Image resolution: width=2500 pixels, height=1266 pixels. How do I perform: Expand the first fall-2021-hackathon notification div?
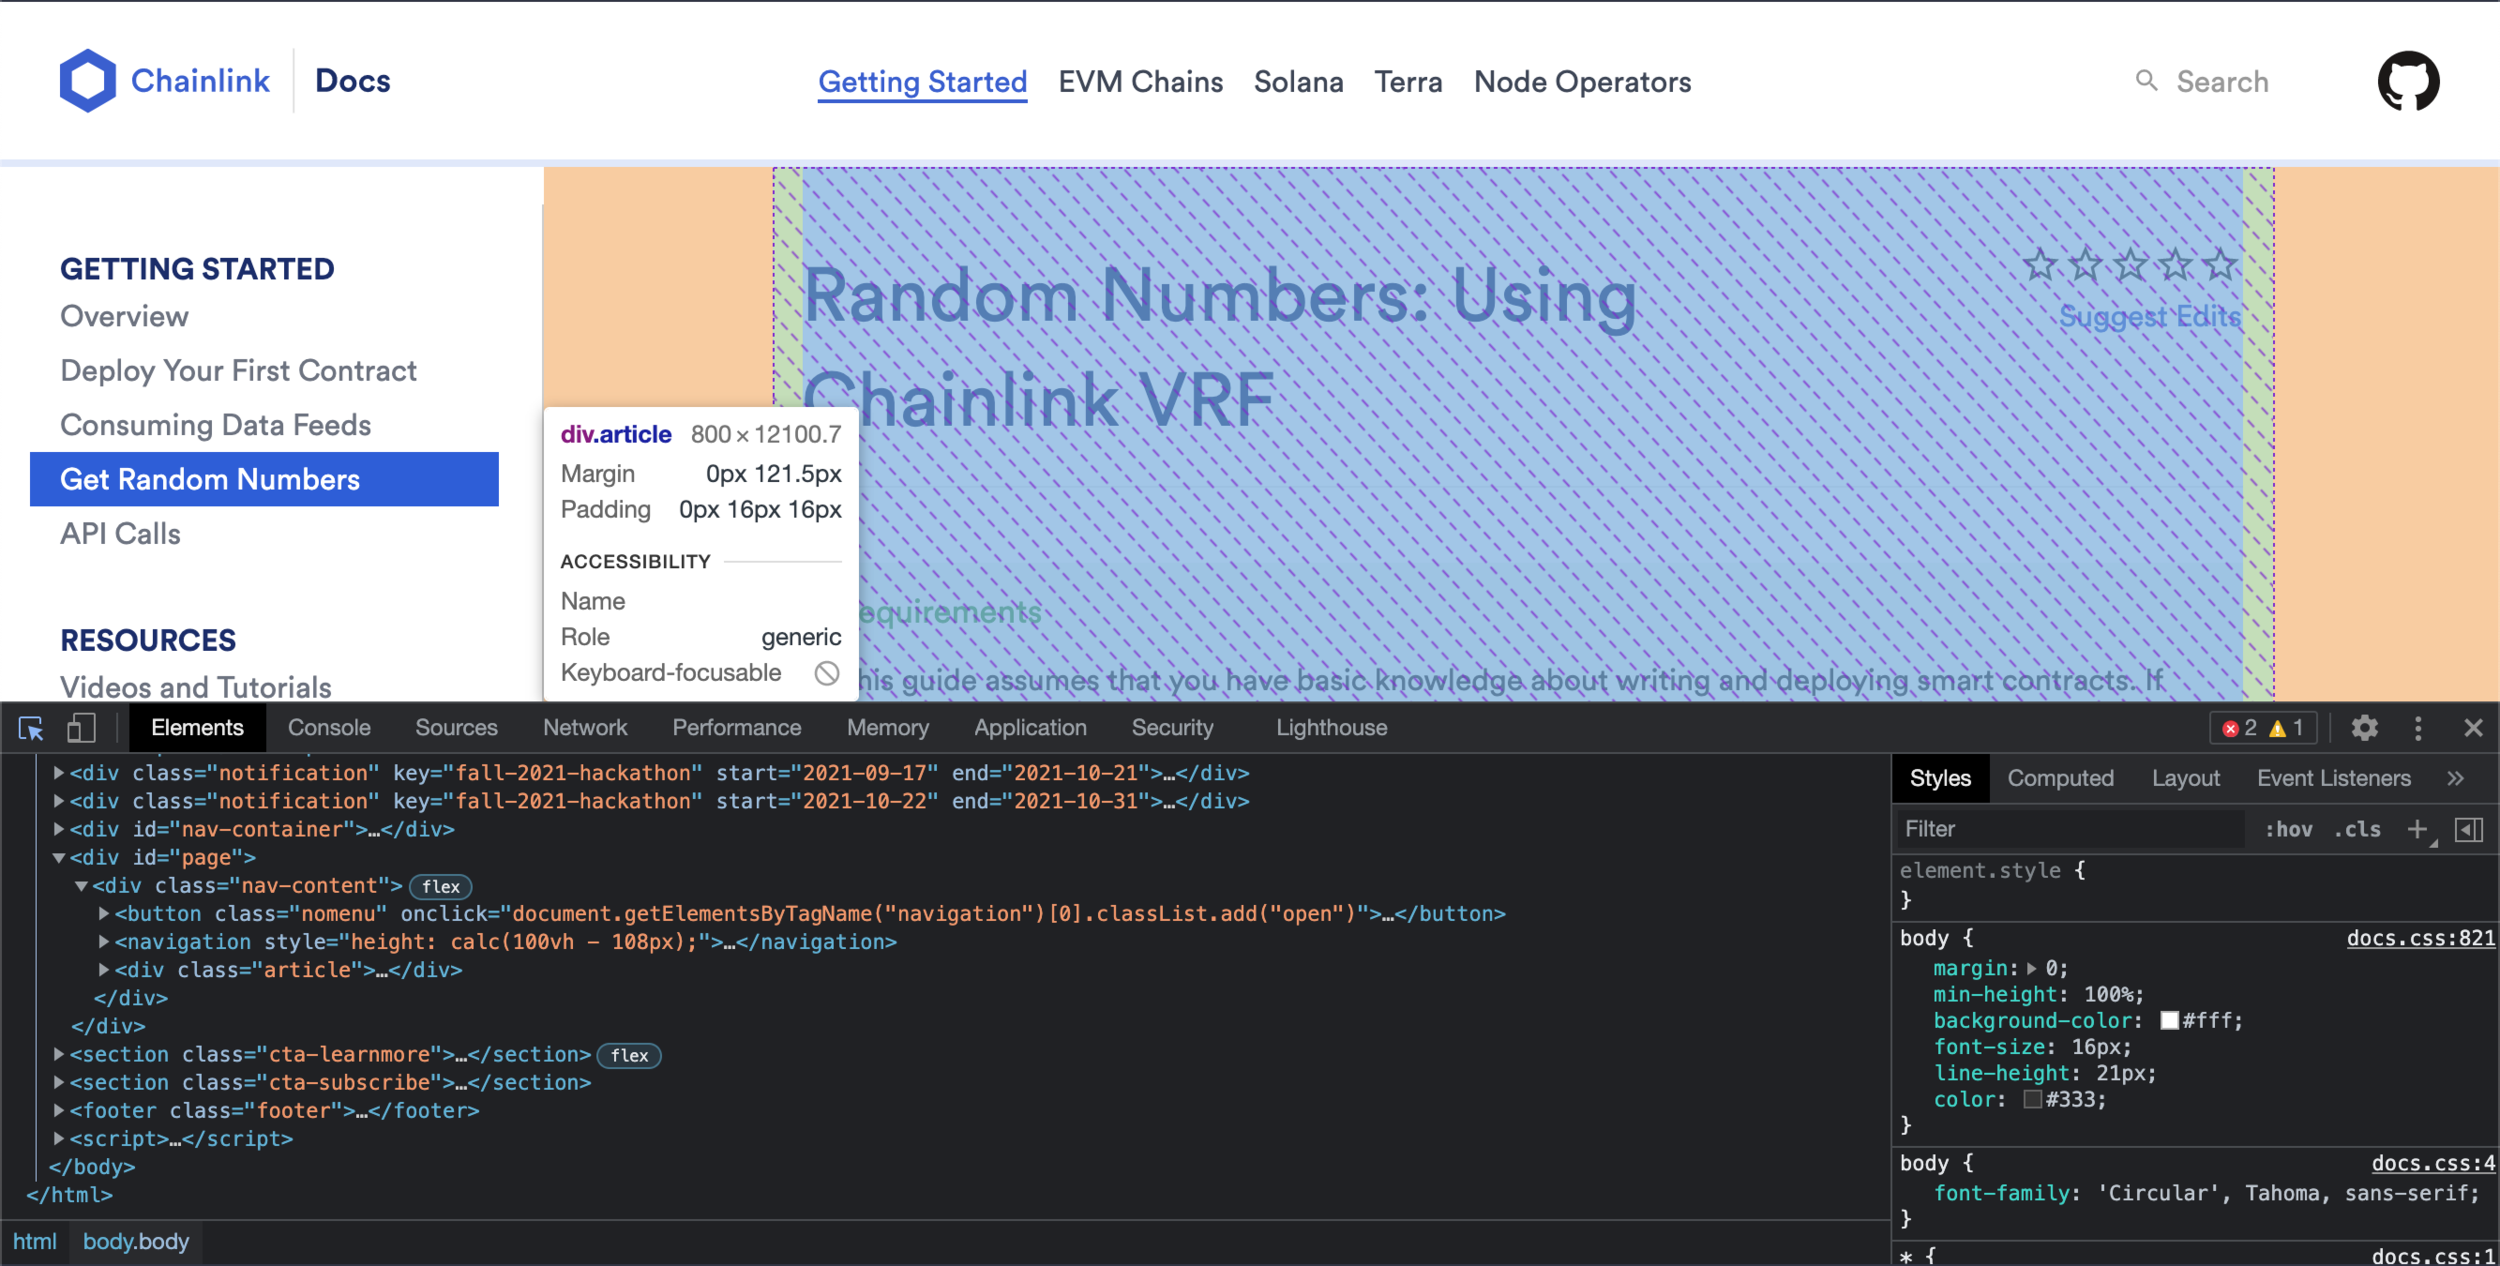coord(58,773)
